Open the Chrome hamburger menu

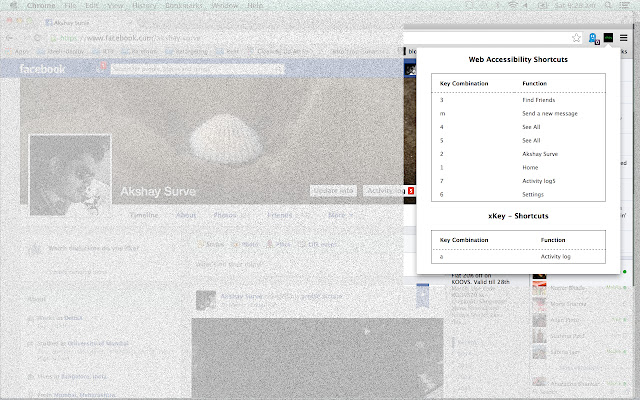624,38
